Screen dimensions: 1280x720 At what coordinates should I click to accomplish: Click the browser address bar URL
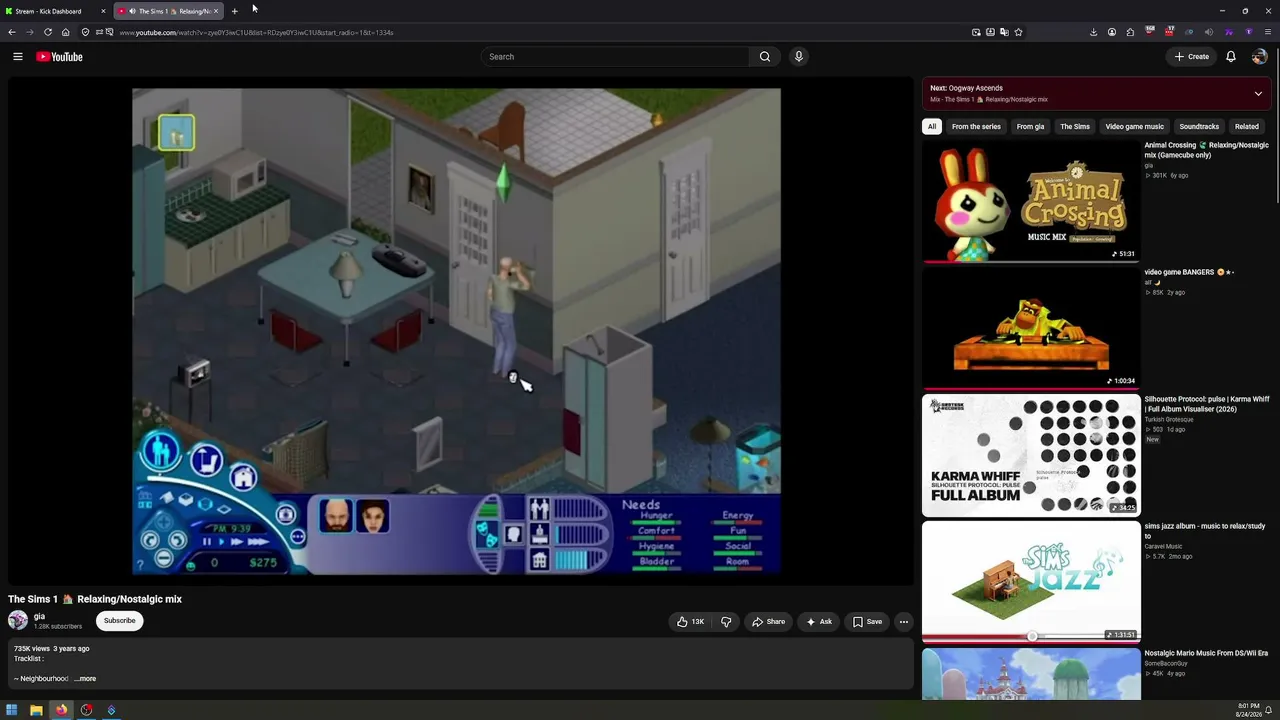(x=256, y=32)
